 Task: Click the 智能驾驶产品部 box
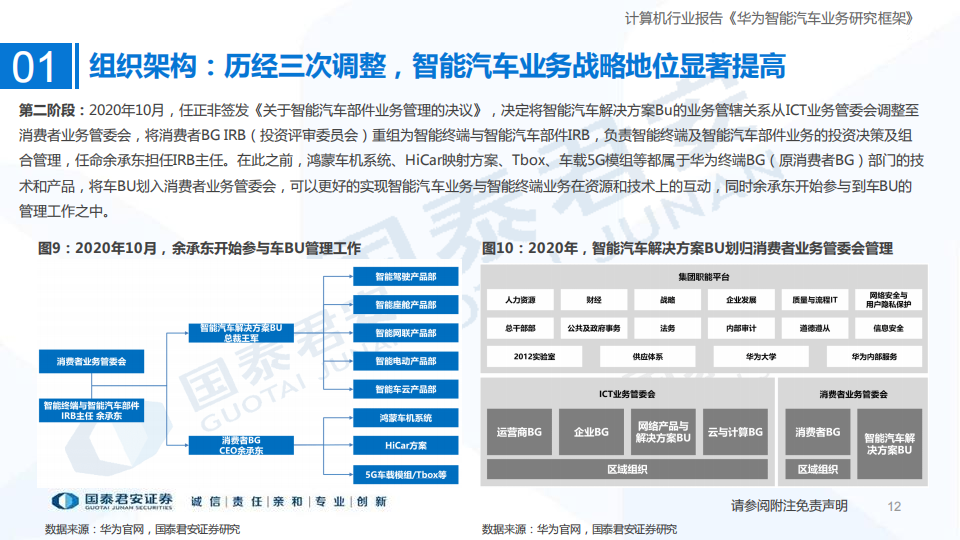click(x=405, y=277)
